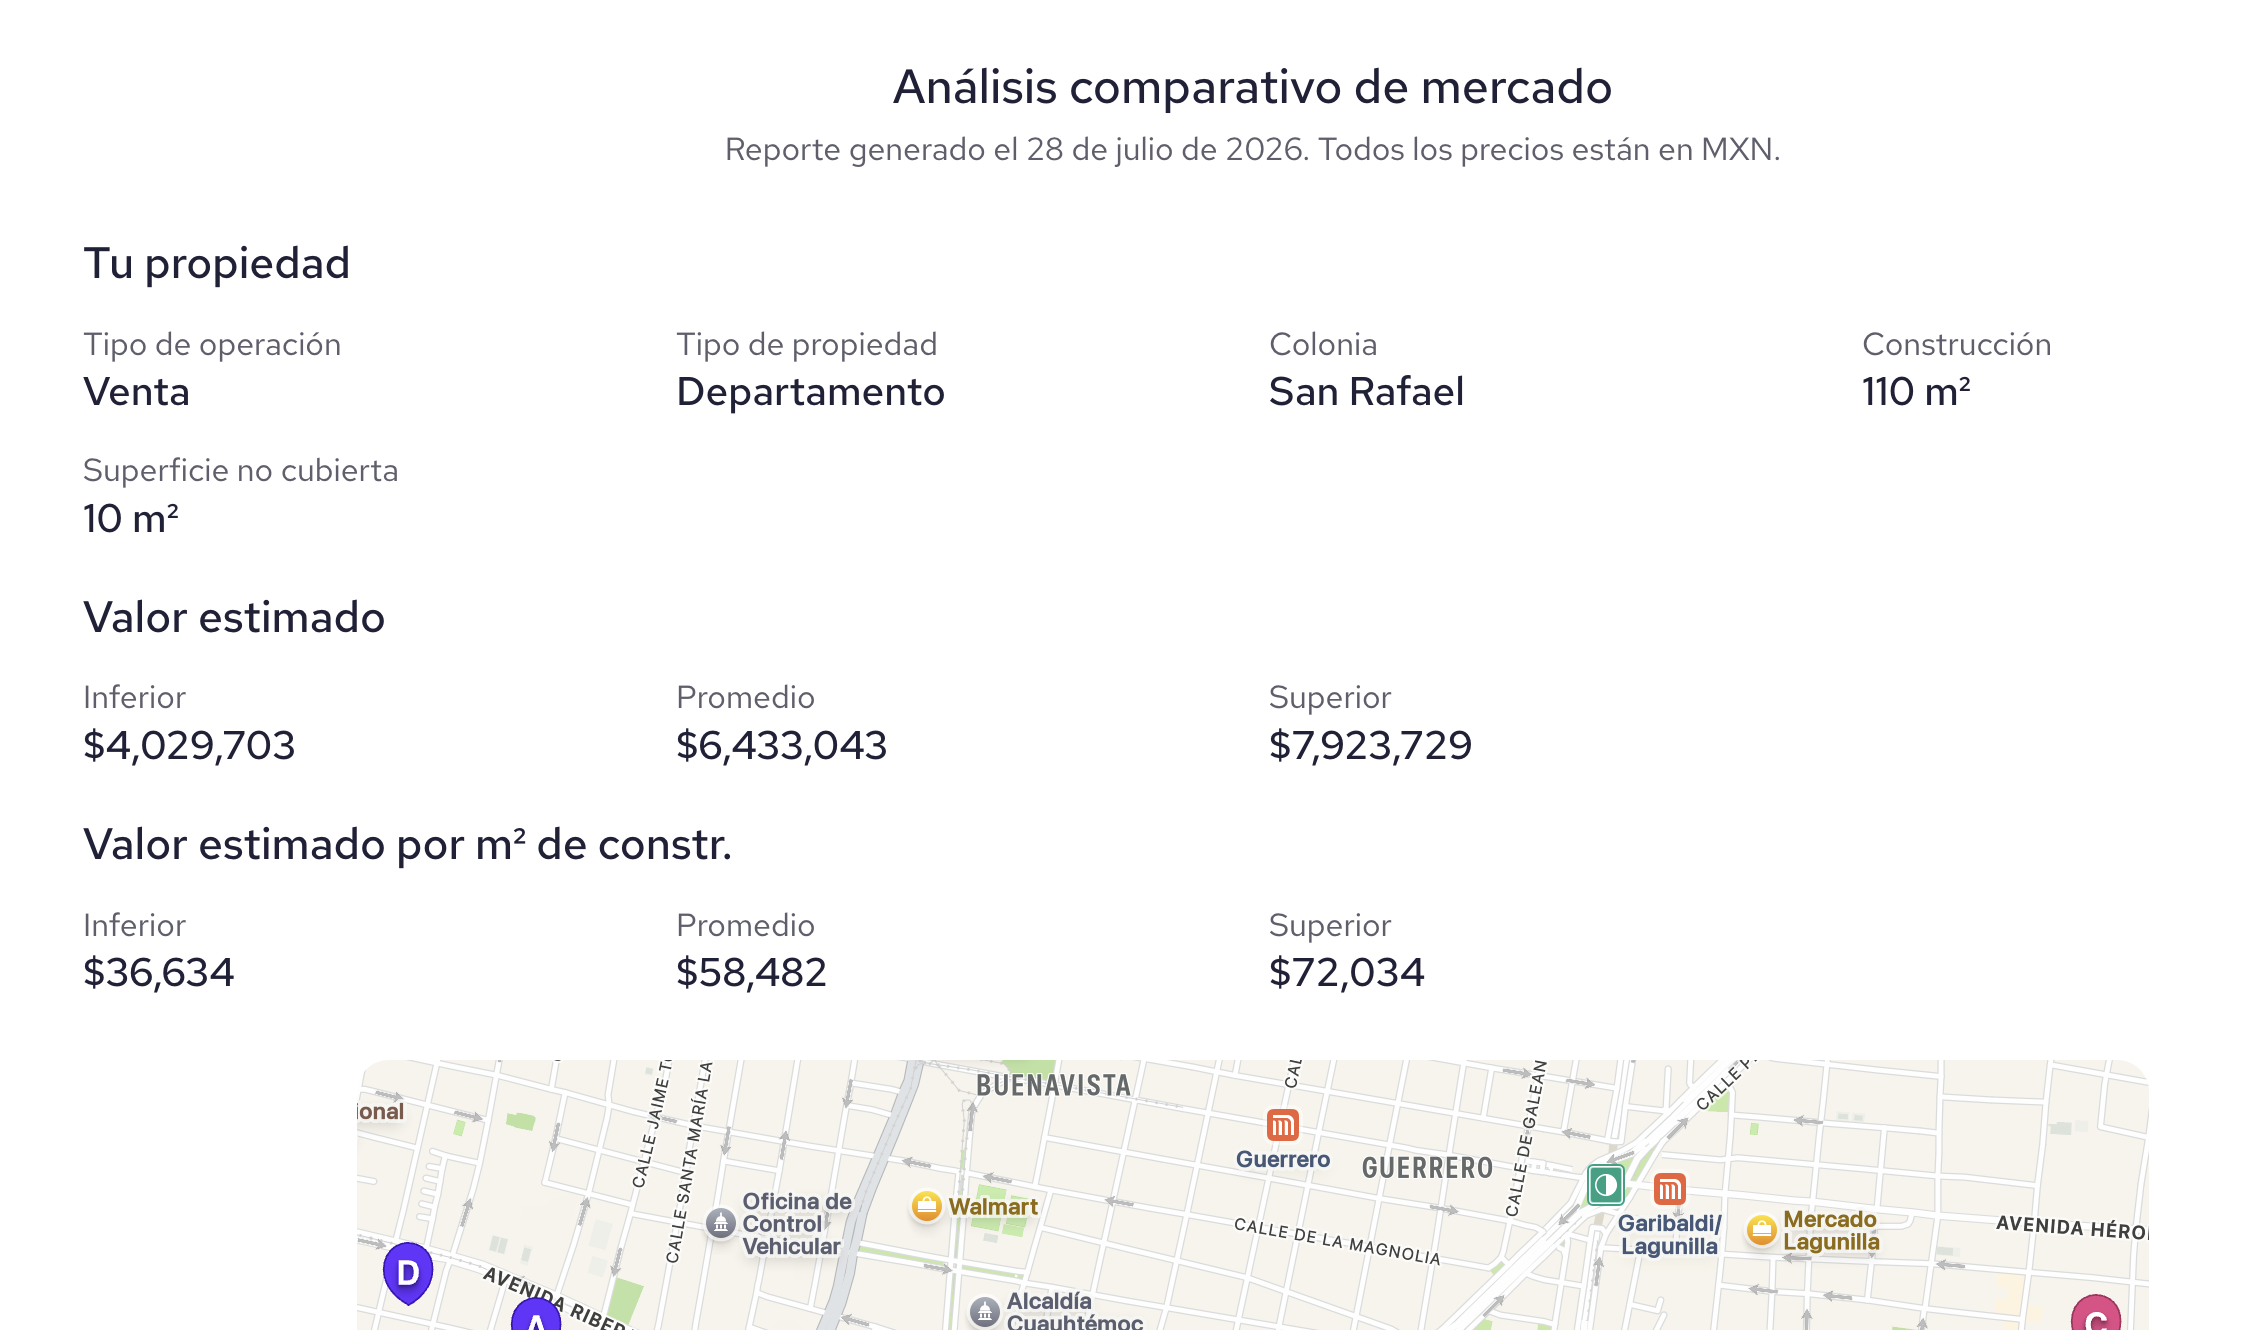Open the Mercado Lagunilla shopping icon

click(x=1761, y=1230)
